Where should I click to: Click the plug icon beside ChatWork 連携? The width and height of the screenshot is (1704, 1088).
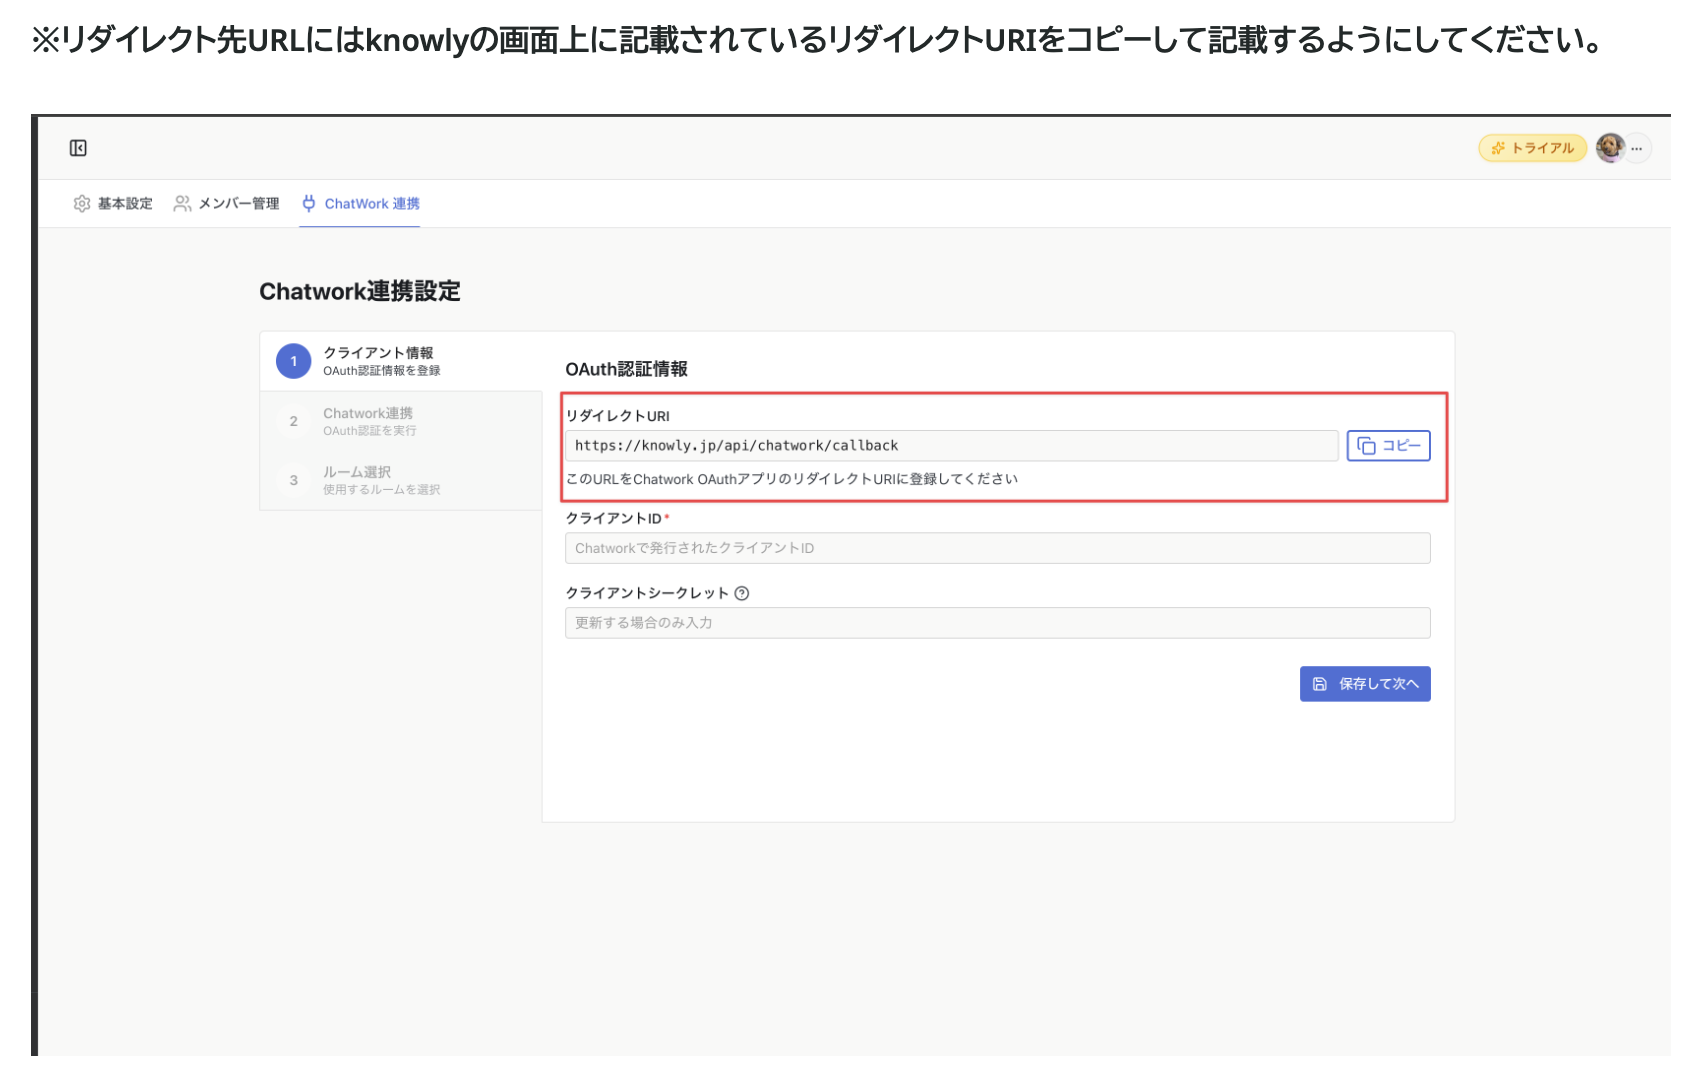pos(309,203)
